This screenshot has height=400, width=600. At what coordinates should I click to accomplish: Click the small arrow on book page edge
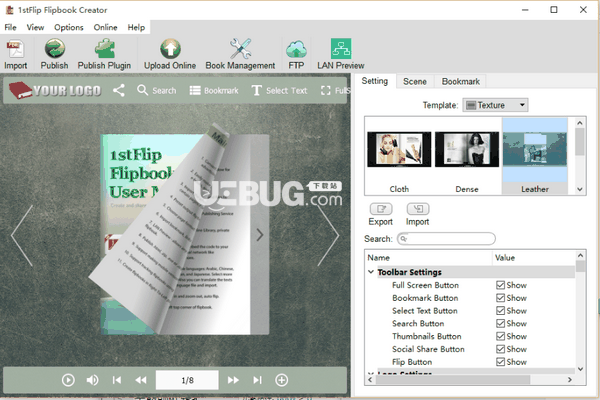coord(260,235)
